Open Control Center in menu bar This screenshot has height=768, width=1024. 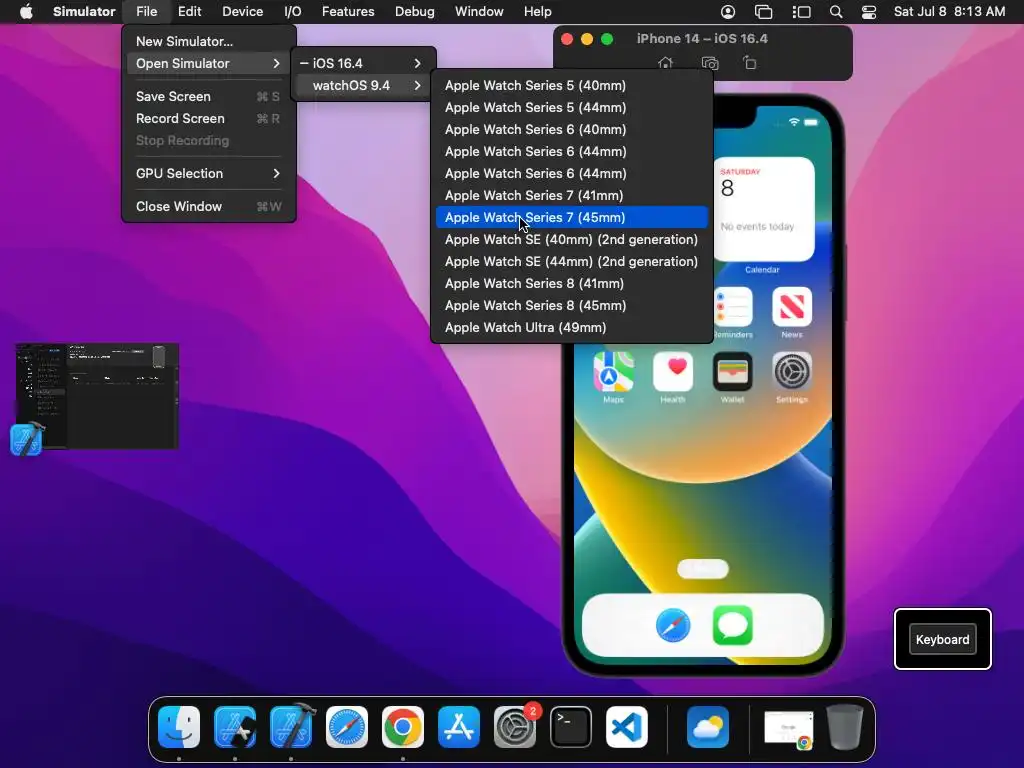pos(869,12)
